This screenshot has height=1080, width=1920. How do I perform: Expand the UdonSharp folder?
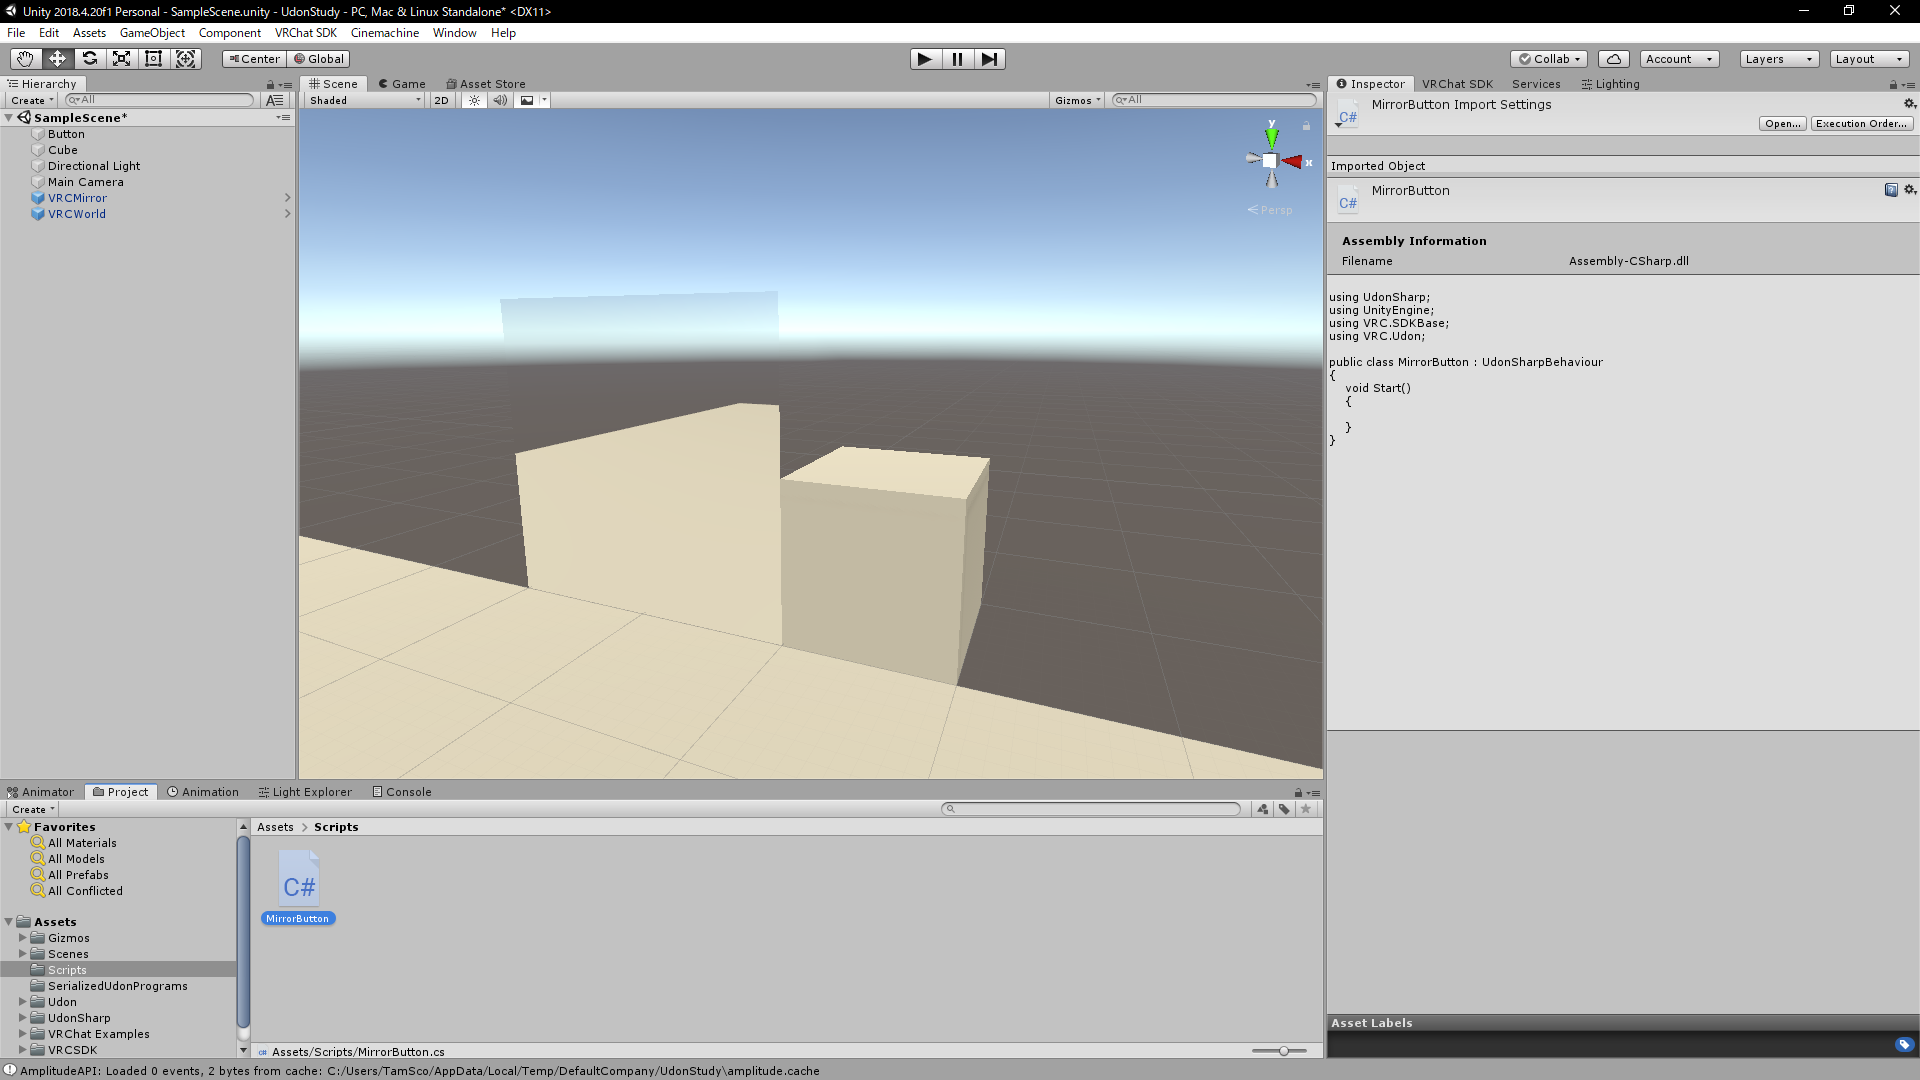coord(22,1018)
